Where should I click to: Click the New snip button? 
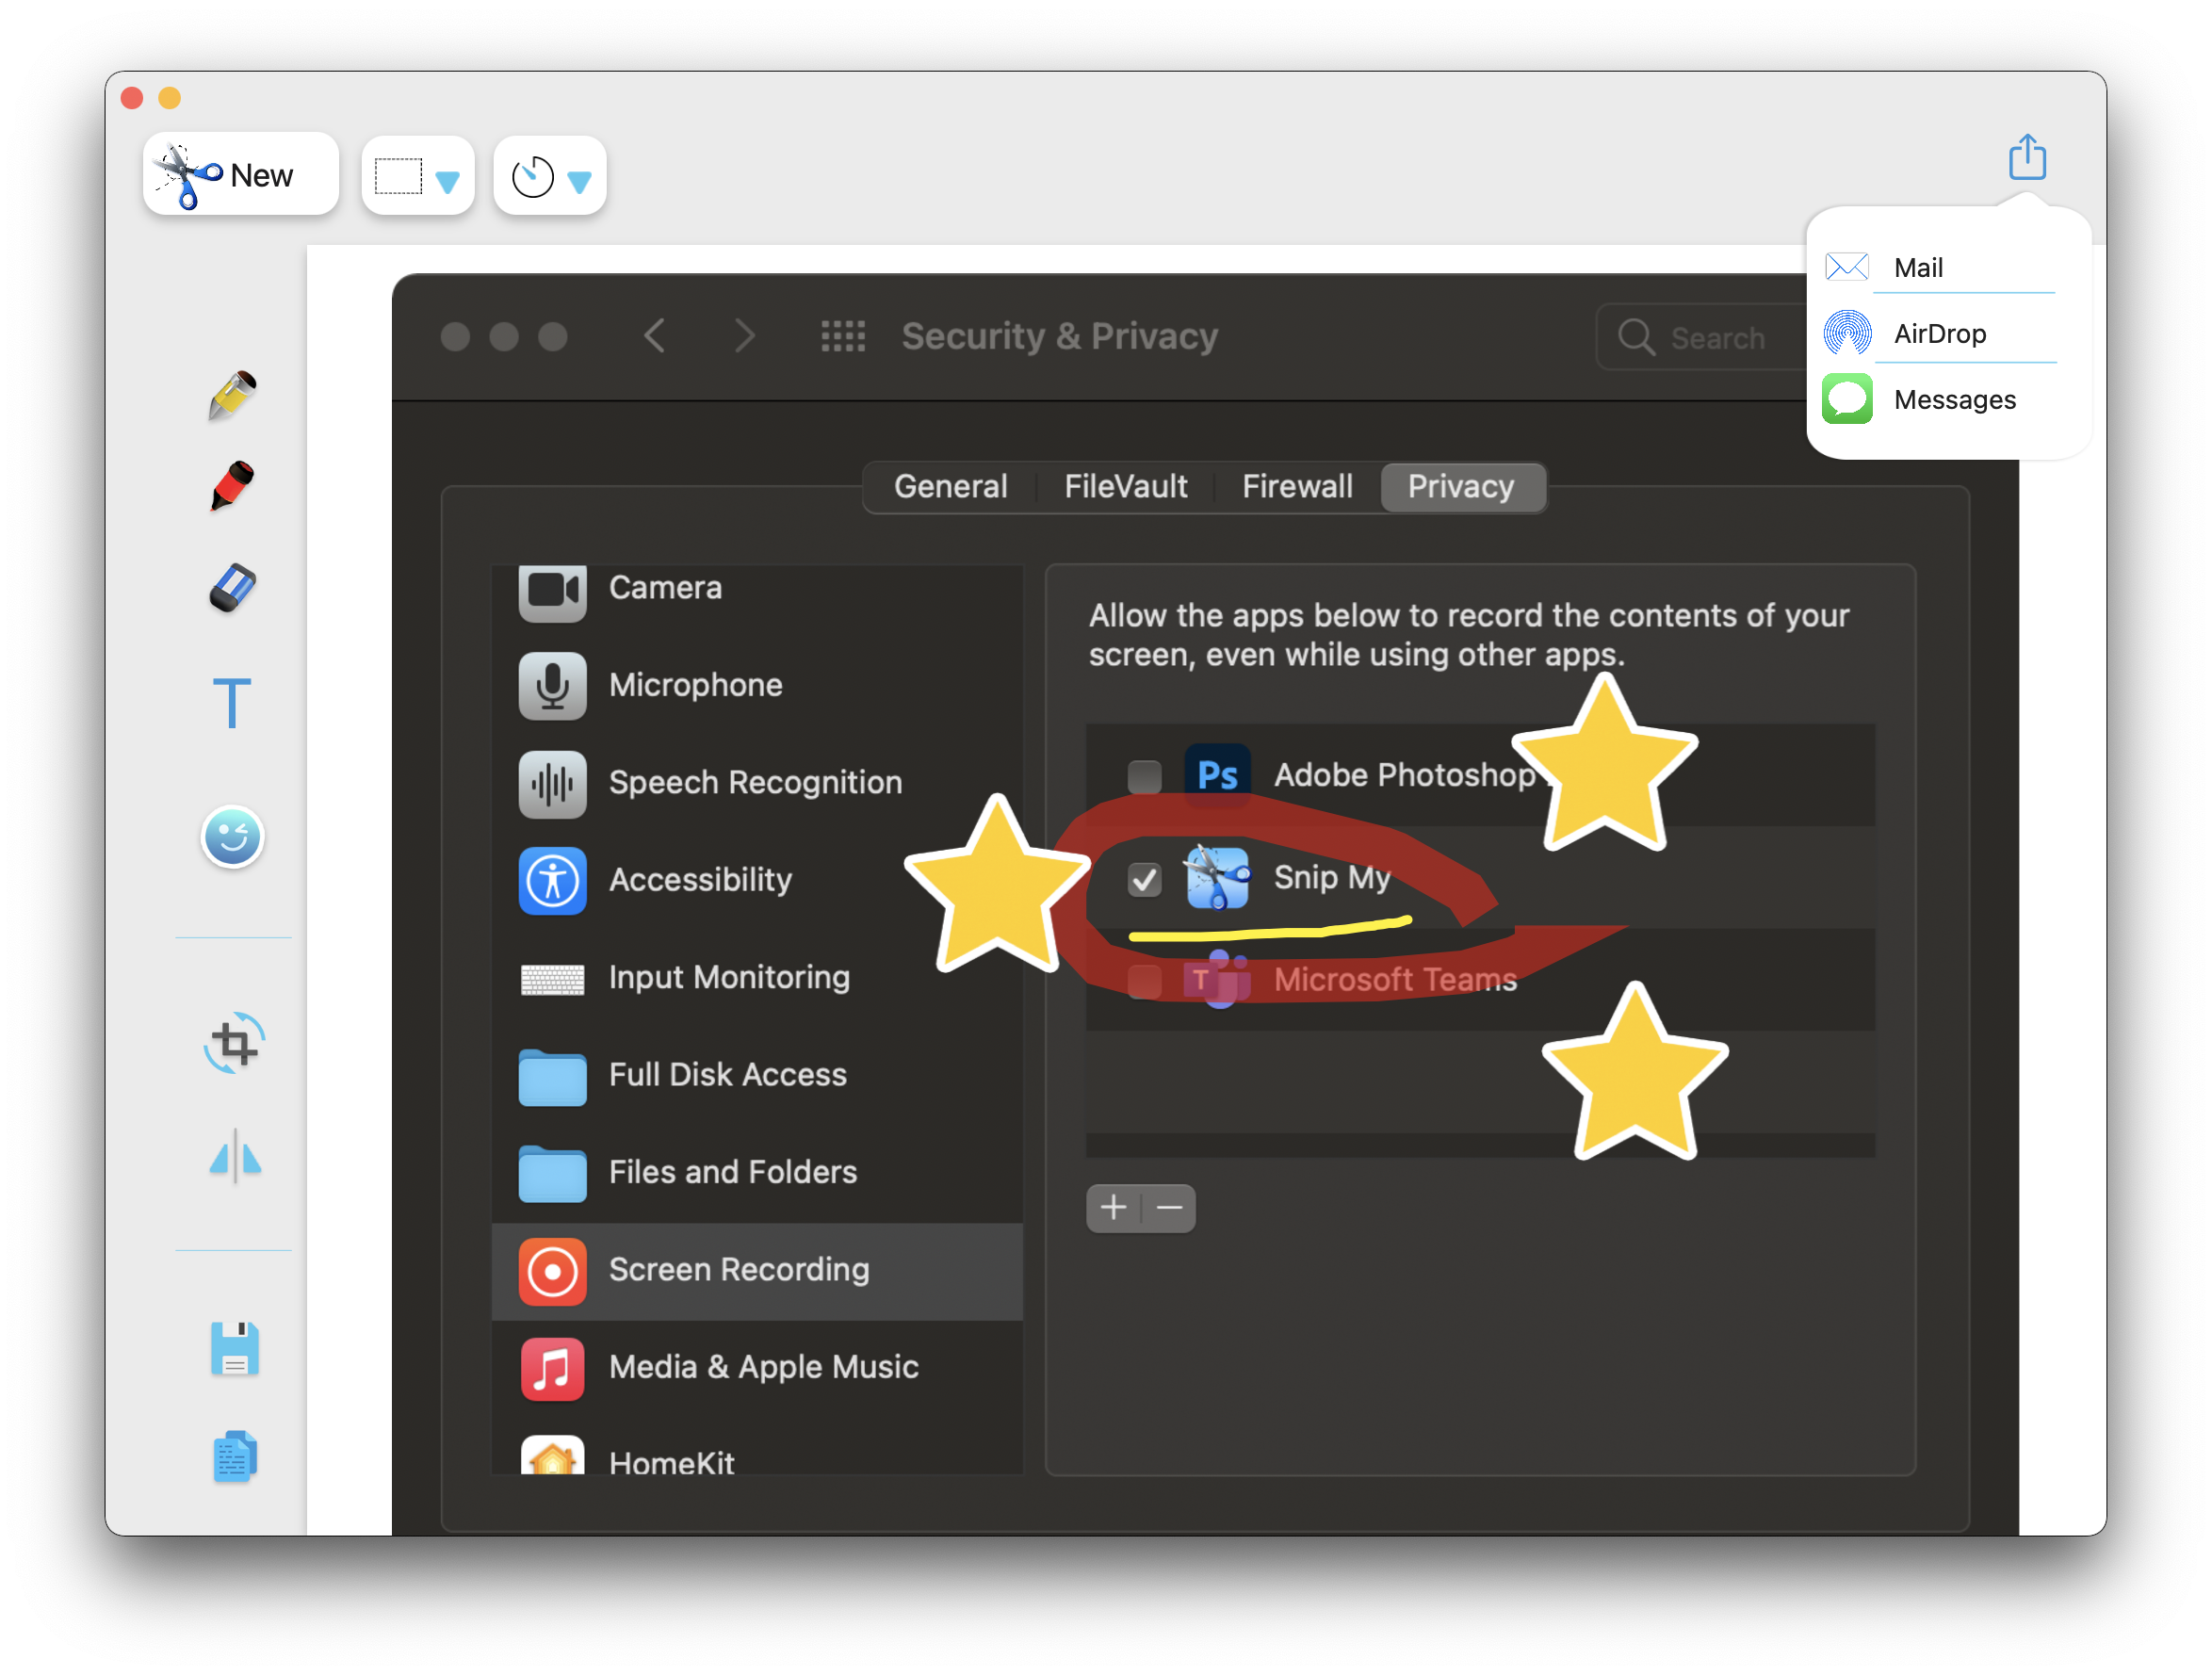click(241, 175)
